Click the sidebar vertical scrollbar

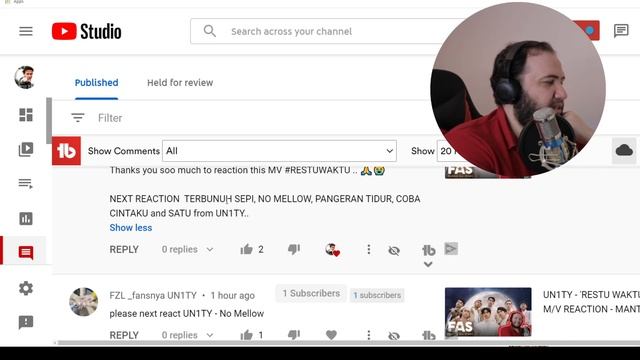49,120
